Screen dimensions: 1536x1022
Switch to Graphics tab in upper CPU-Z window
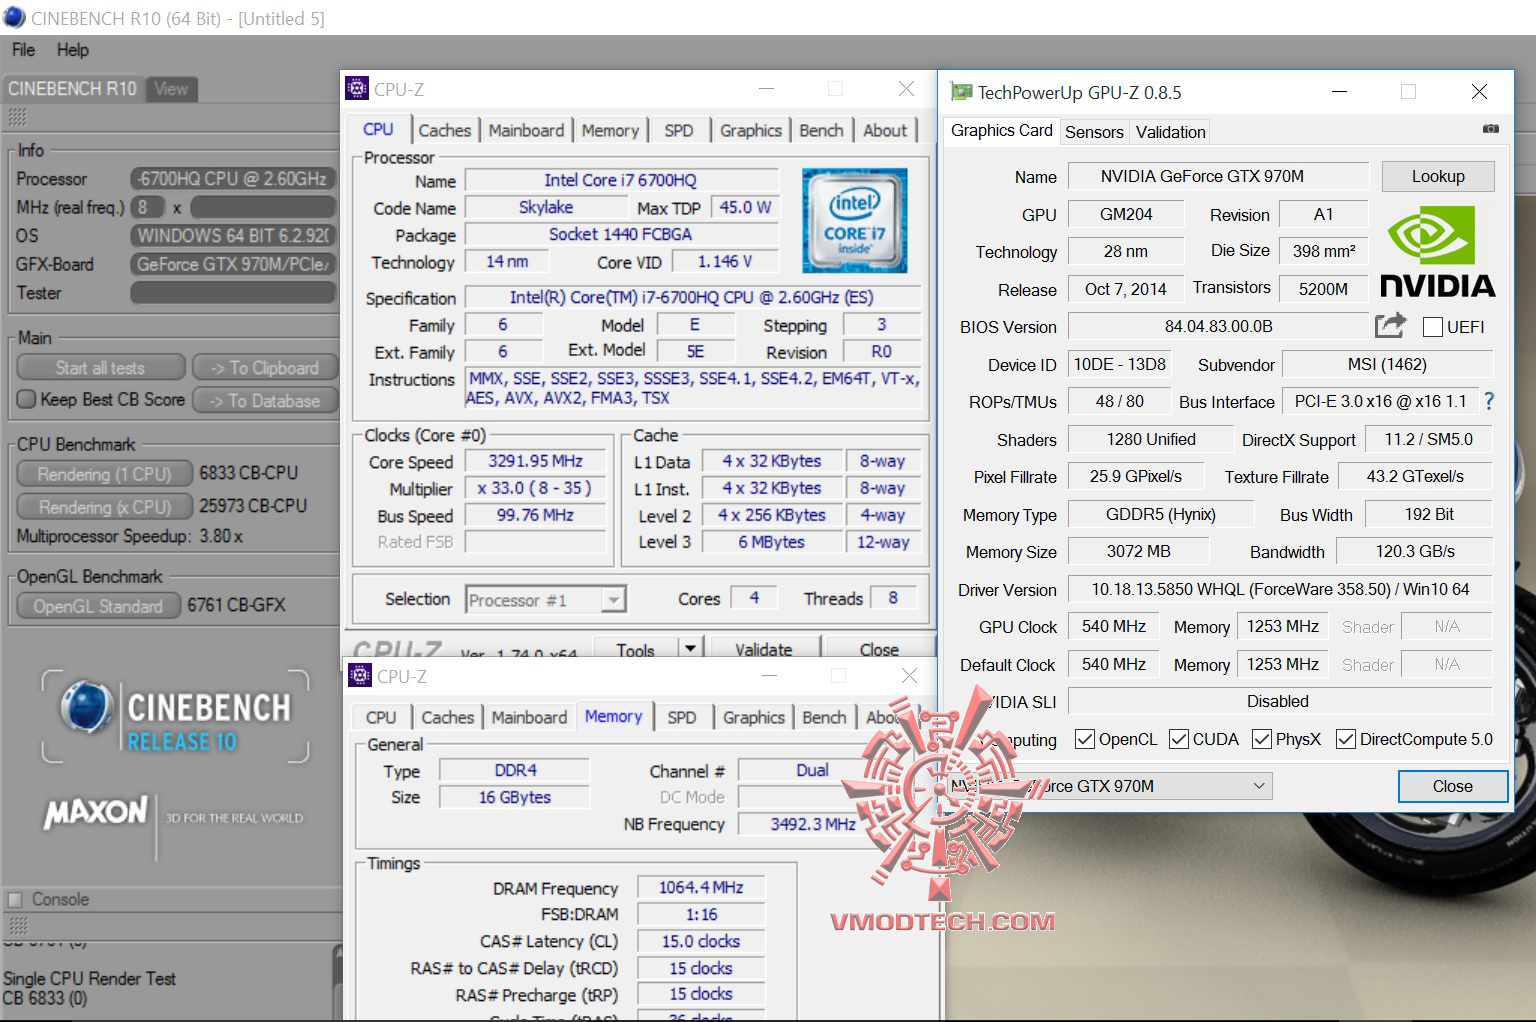tap(750, 130)
